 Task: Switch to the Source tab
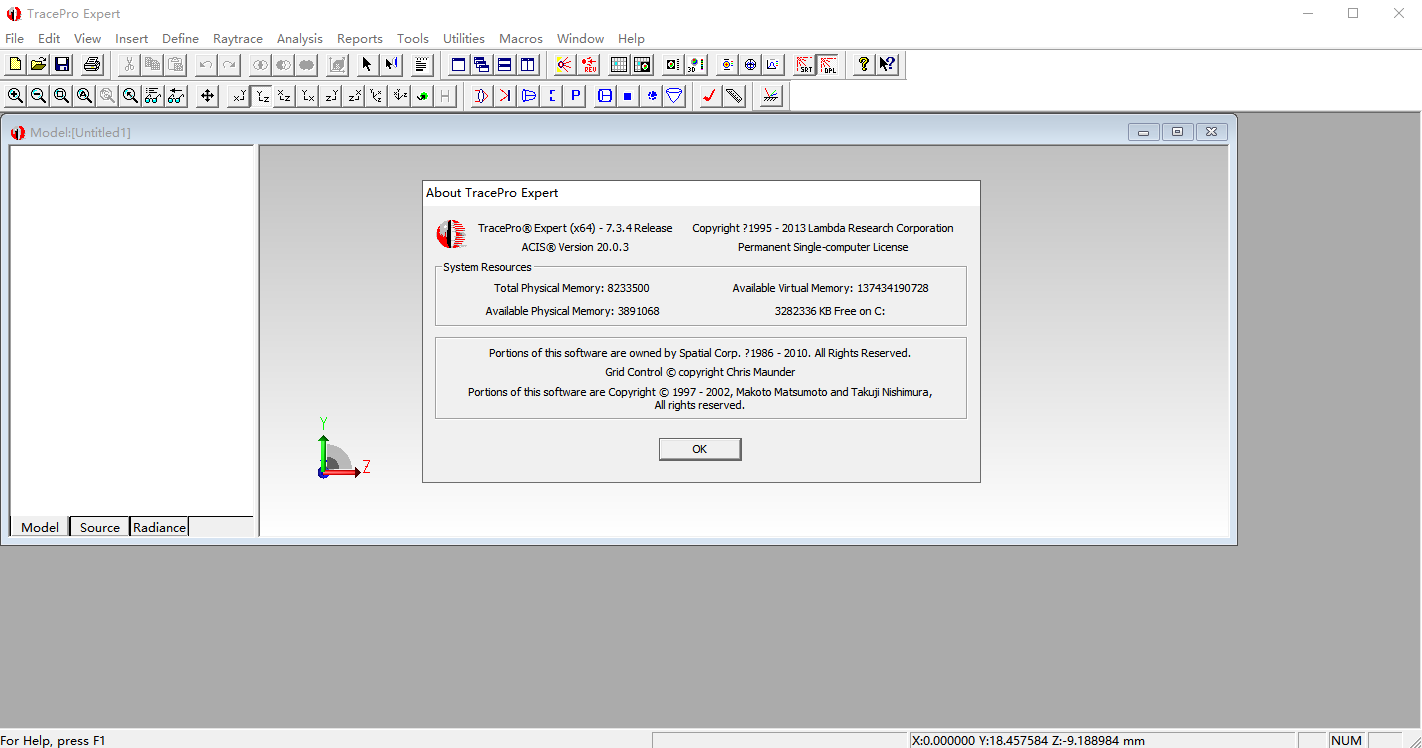click(99, 527)
